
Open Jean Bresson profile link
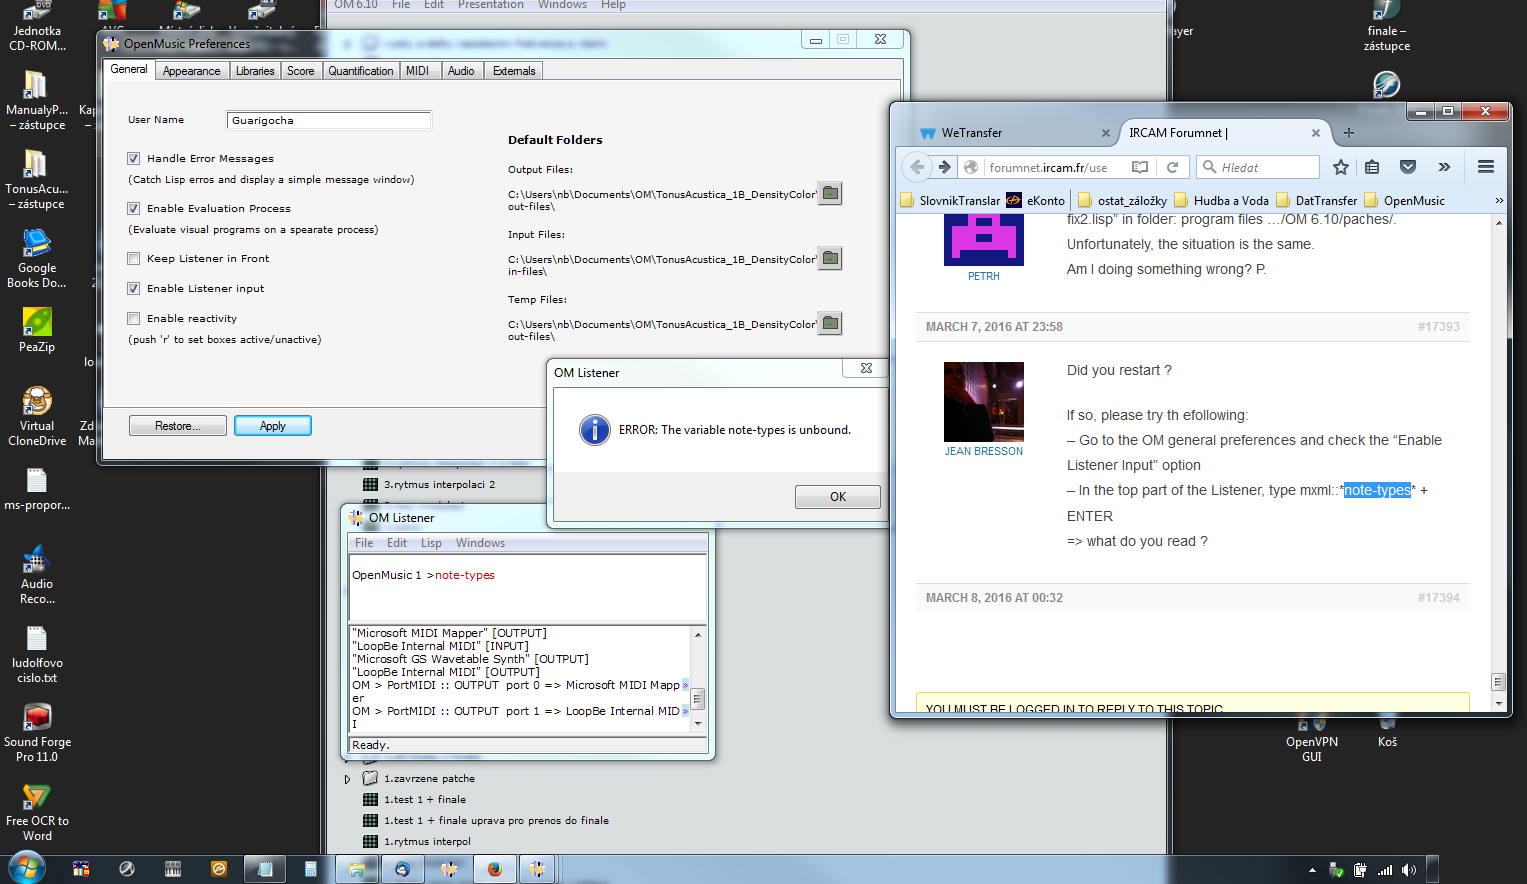[x=984, y=451]
